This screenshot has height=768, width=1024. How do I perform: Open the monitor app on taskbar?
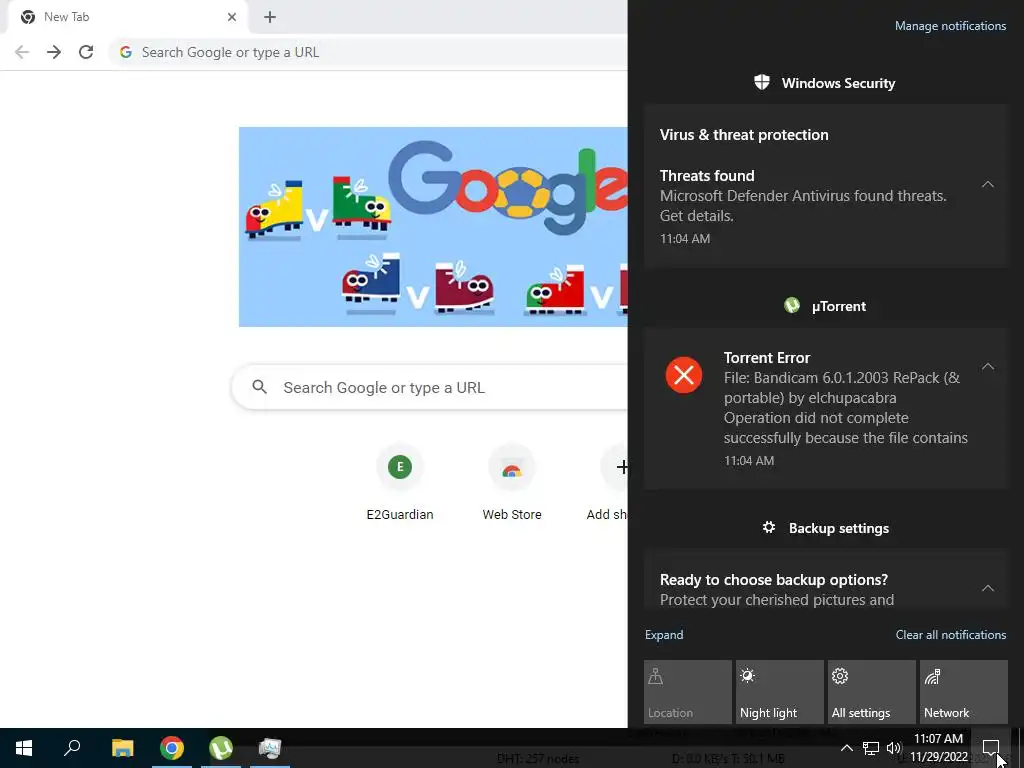coord(270,748)
